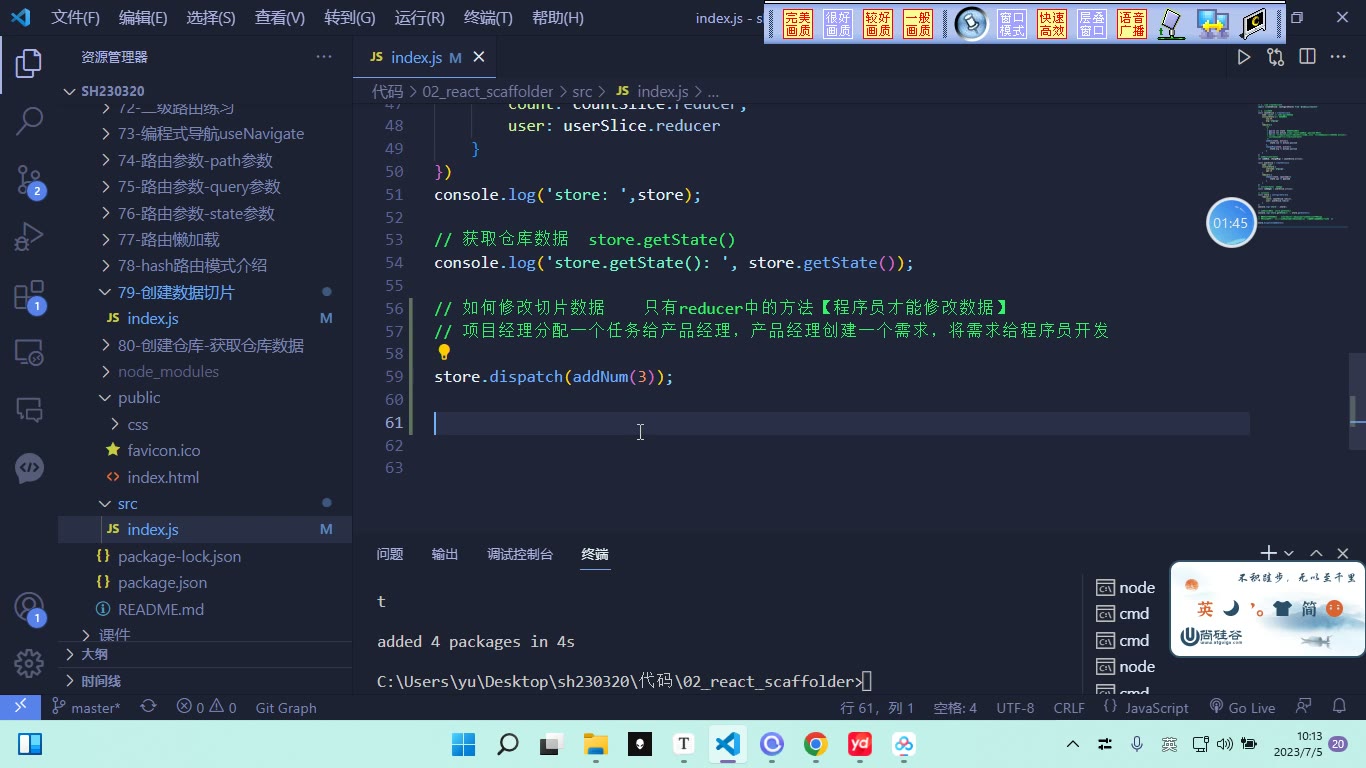Click the Run Code play icon

pos(1244,57)
